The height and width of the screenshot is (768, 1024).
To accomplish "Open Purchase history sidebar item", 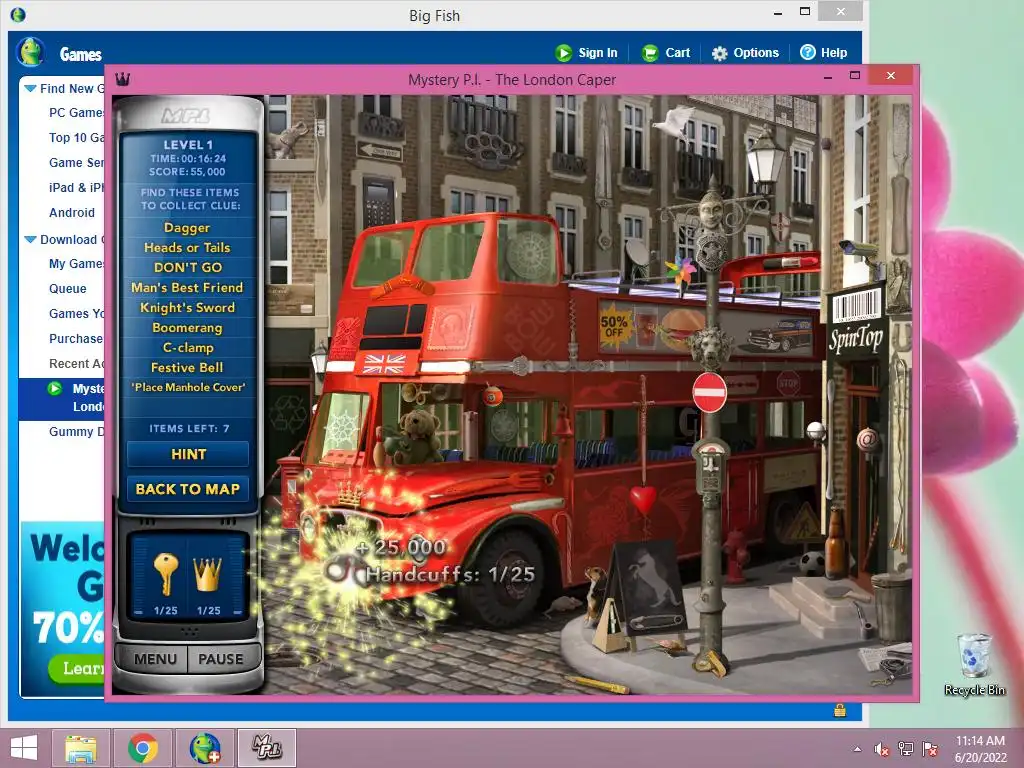I will 76,338.
